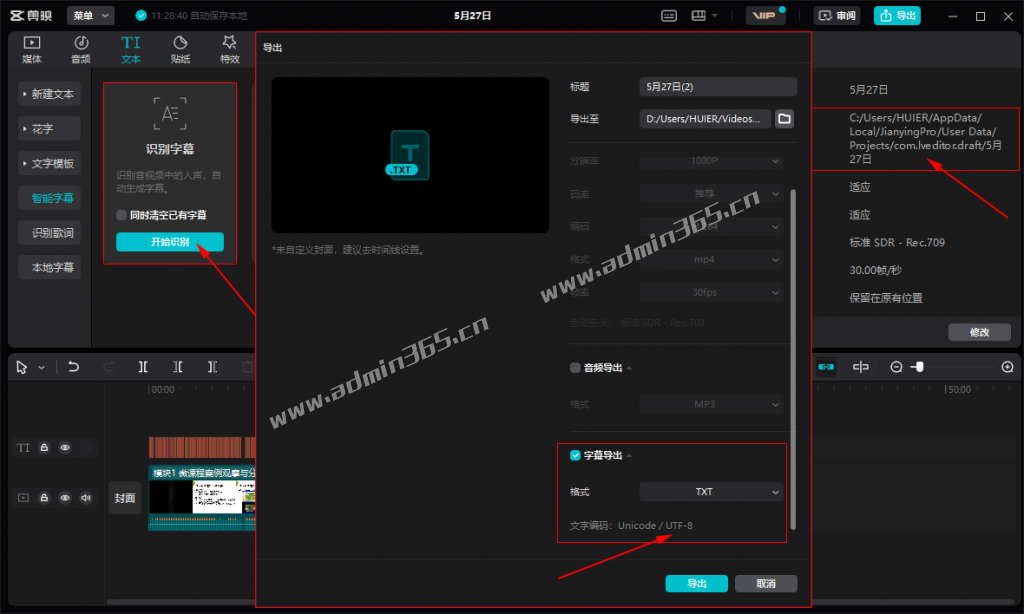Click the undo icon in timeline toolbar
The height and width of the screenshot is (614, 1024).
(74, 367)
